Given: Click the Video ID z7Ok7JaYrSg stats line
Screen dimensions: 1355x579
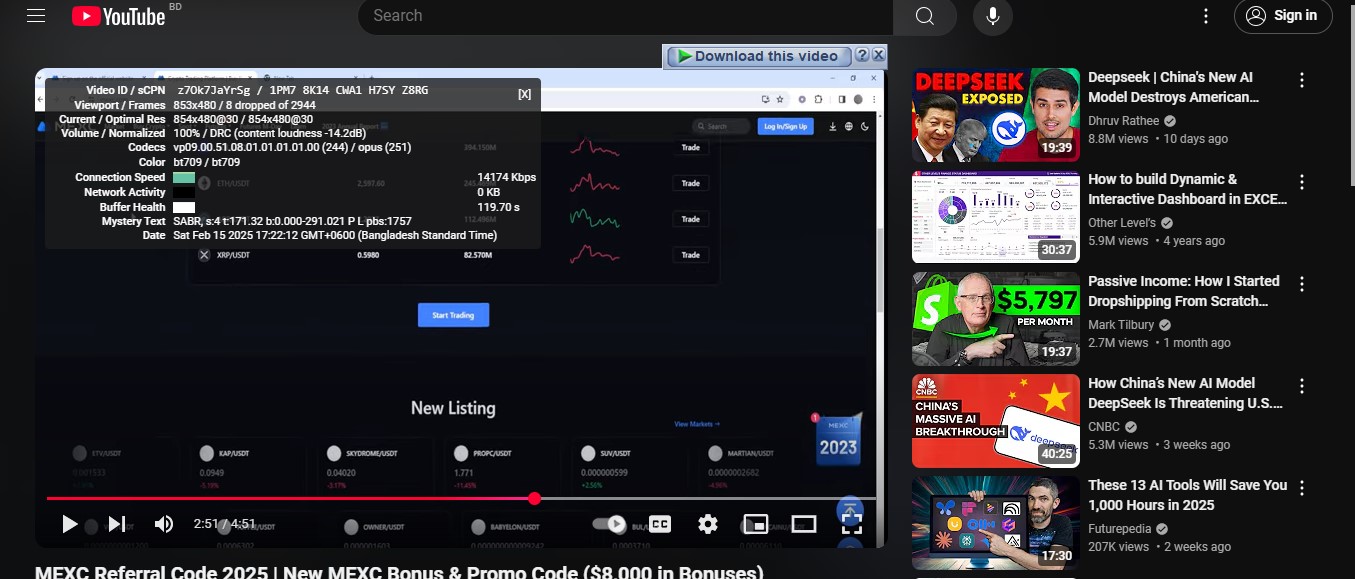Looking at the screenshot, I should coord(257,90).
